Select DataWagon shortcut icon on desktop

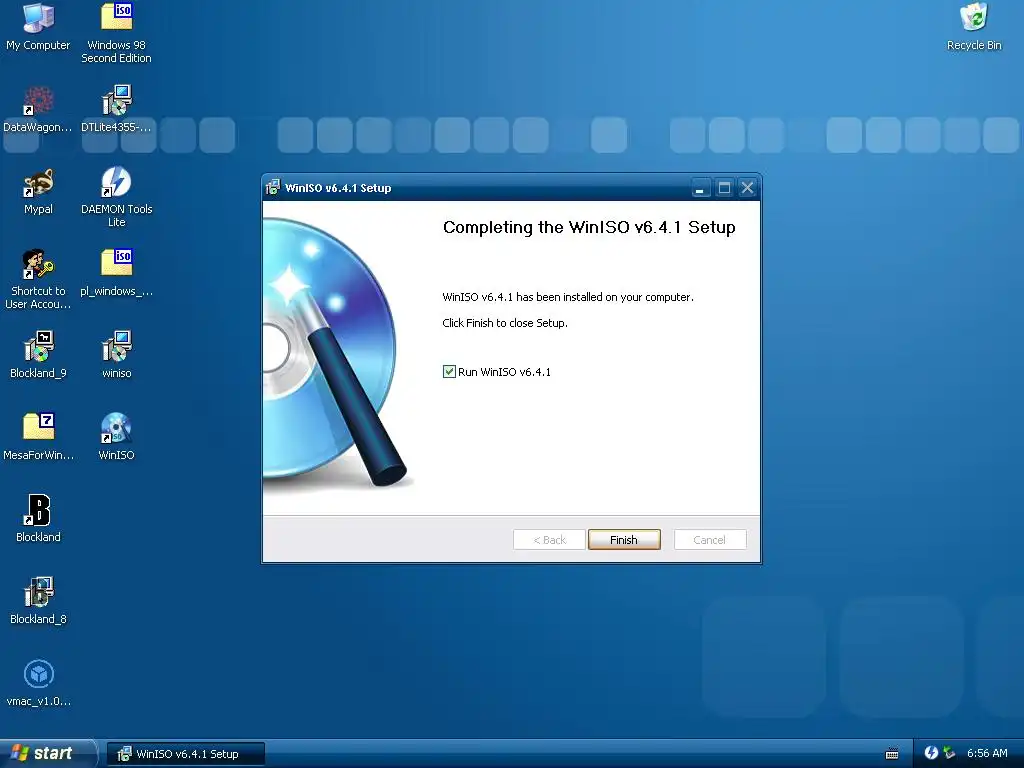pyautogui.click(x=38, y=108)
